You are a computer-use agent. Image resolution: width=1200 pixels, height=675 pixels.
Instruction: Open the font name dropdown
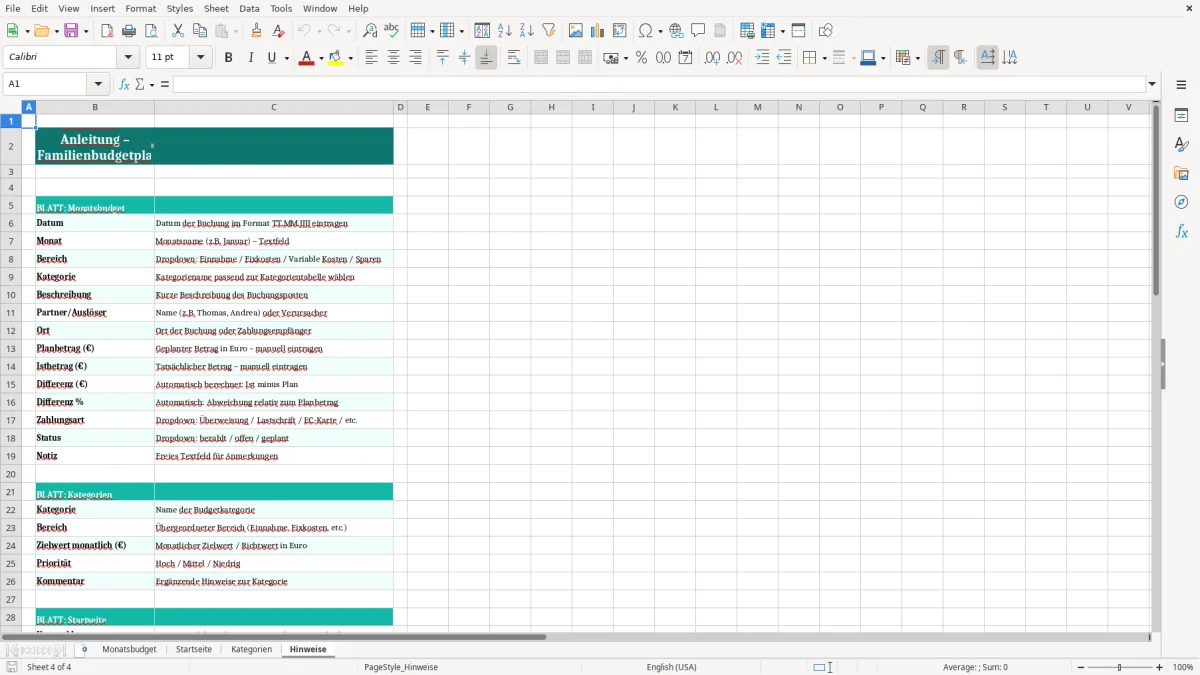(x=127, y=58)
